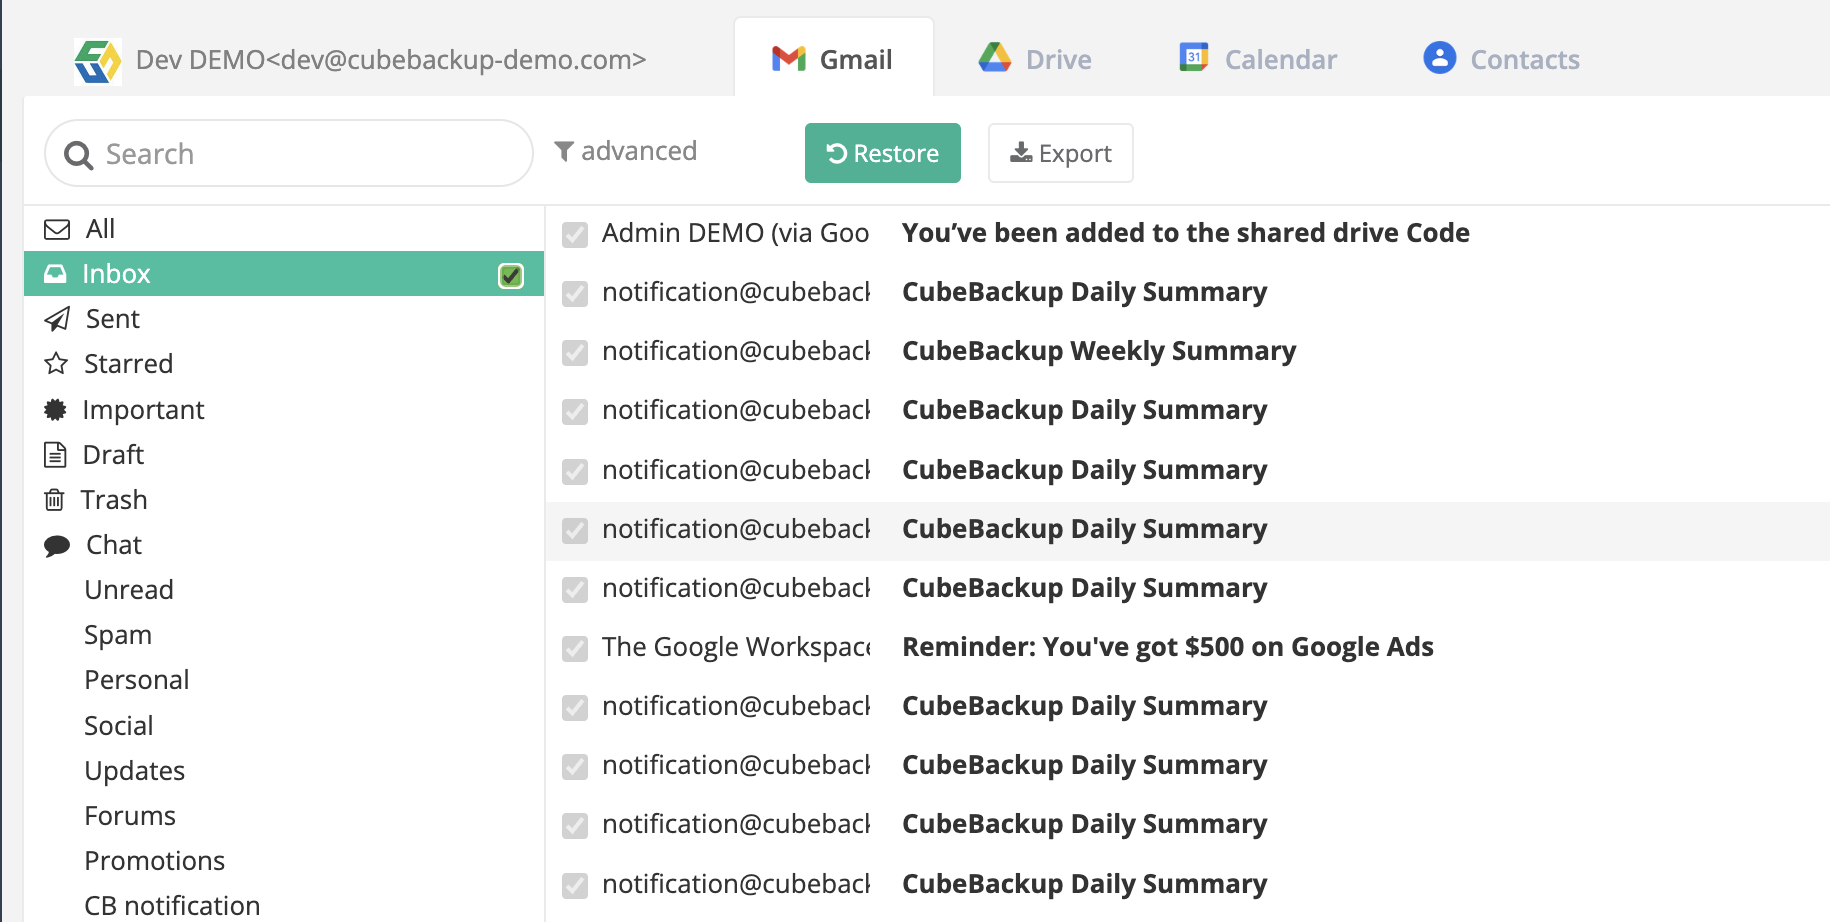Viewport: 1830px width, 922px height.
Task: Click the Google Calendar icon
Action: [1194, 58]
